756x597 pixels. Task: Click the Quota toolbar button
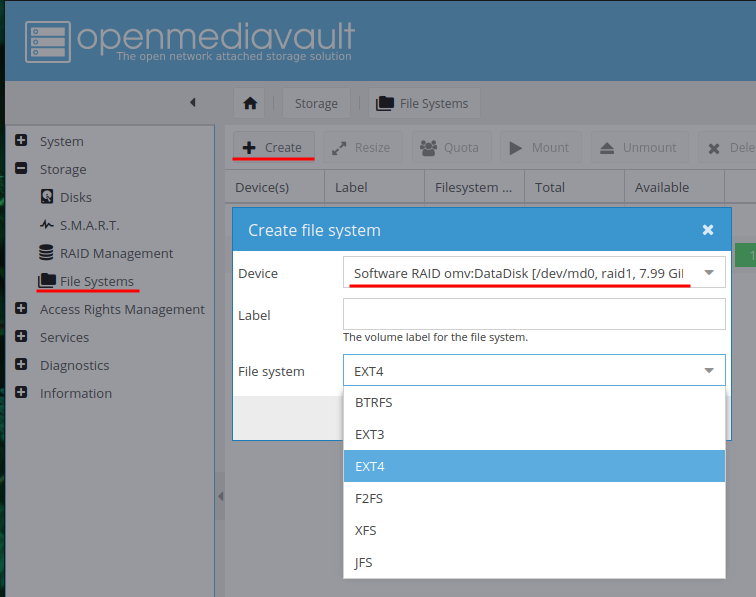[451, 147]
